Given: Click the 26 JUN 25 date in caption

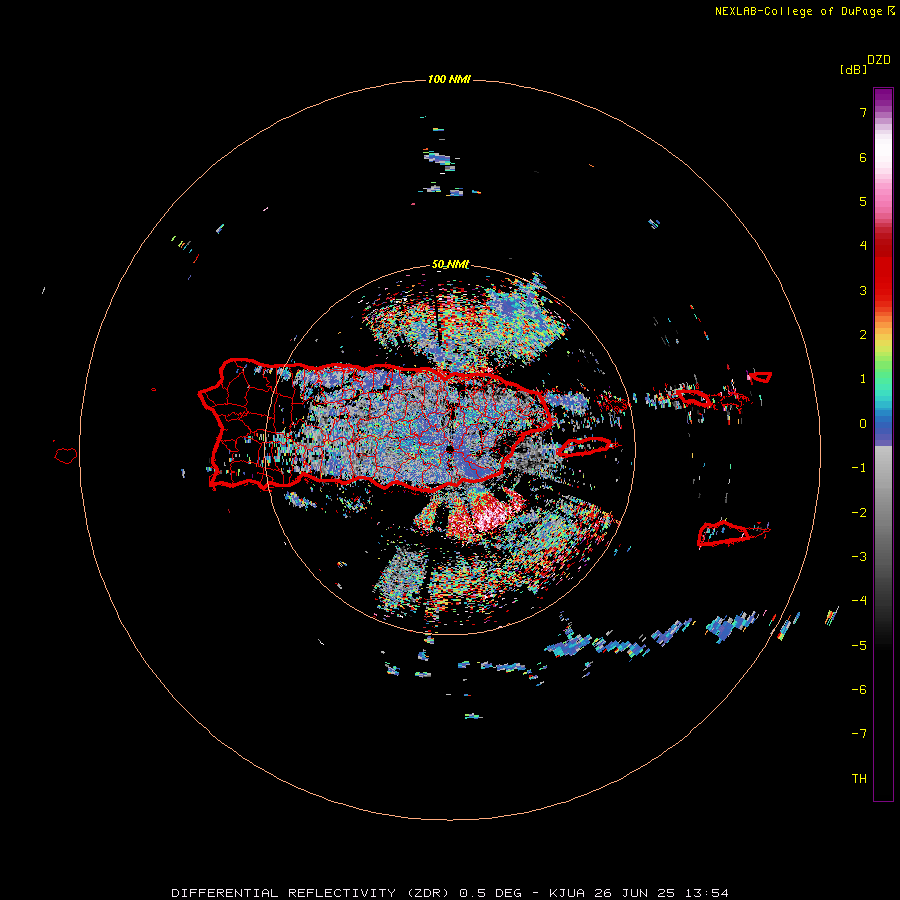Looking at the screenshot, I should click(x=634, y=893).
